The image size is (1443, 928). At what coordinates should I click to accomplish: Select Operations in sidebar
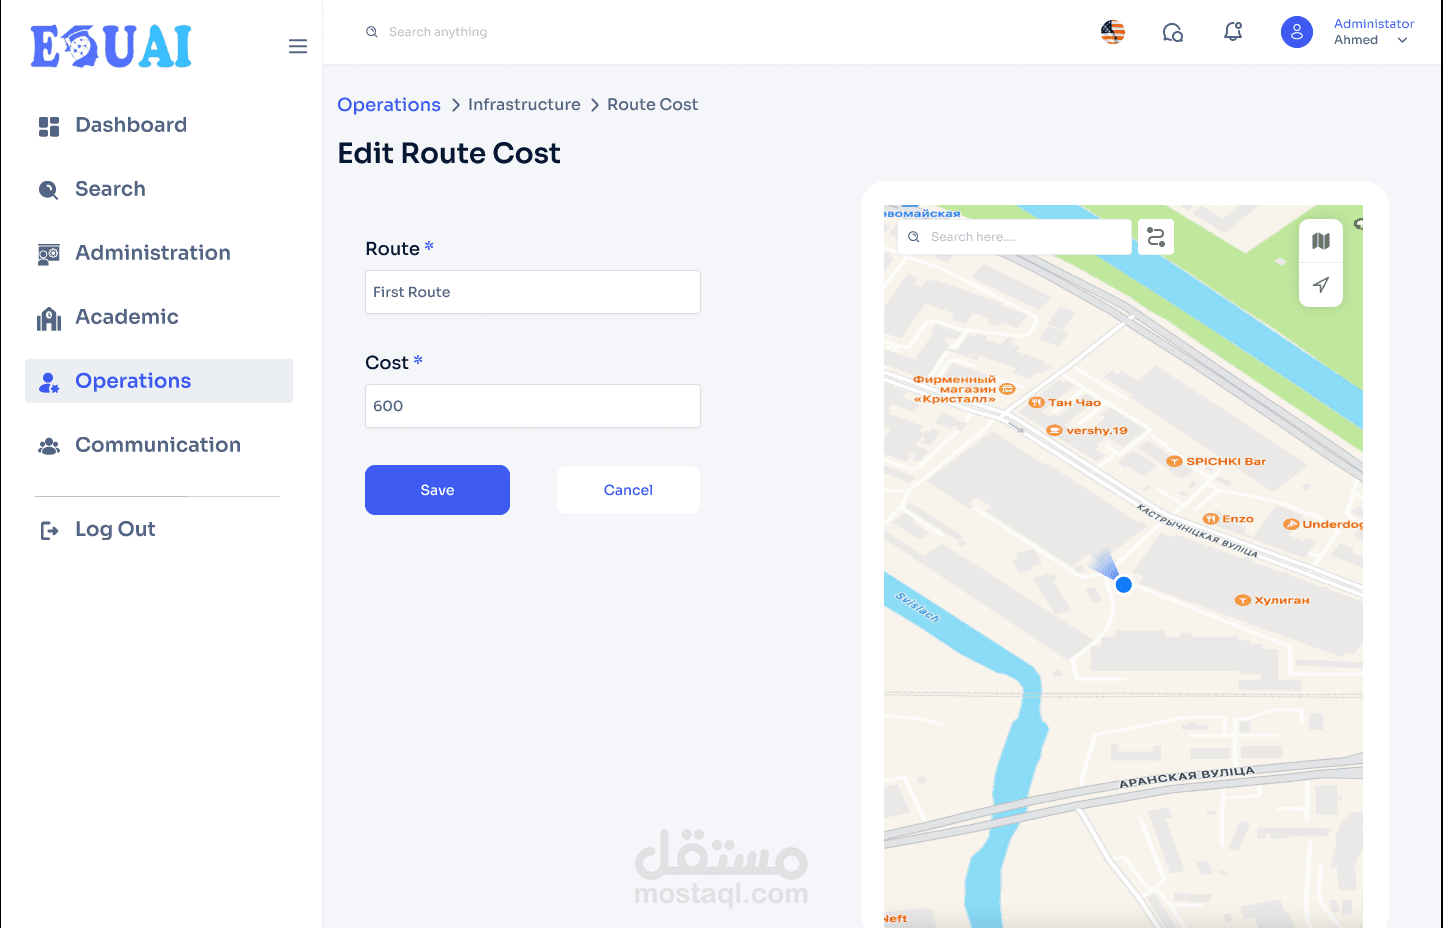click(x=159, y=381)
